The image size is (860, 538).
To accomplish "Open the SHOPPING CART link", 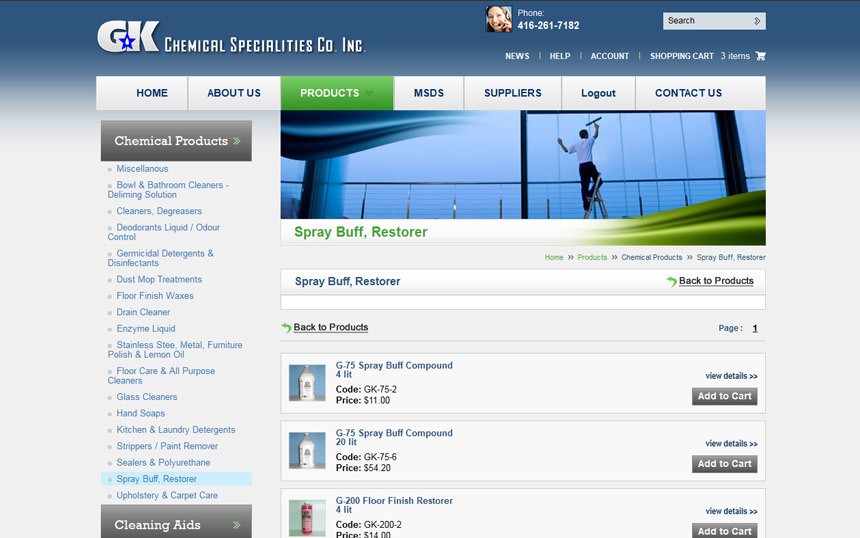I will 682,56.
